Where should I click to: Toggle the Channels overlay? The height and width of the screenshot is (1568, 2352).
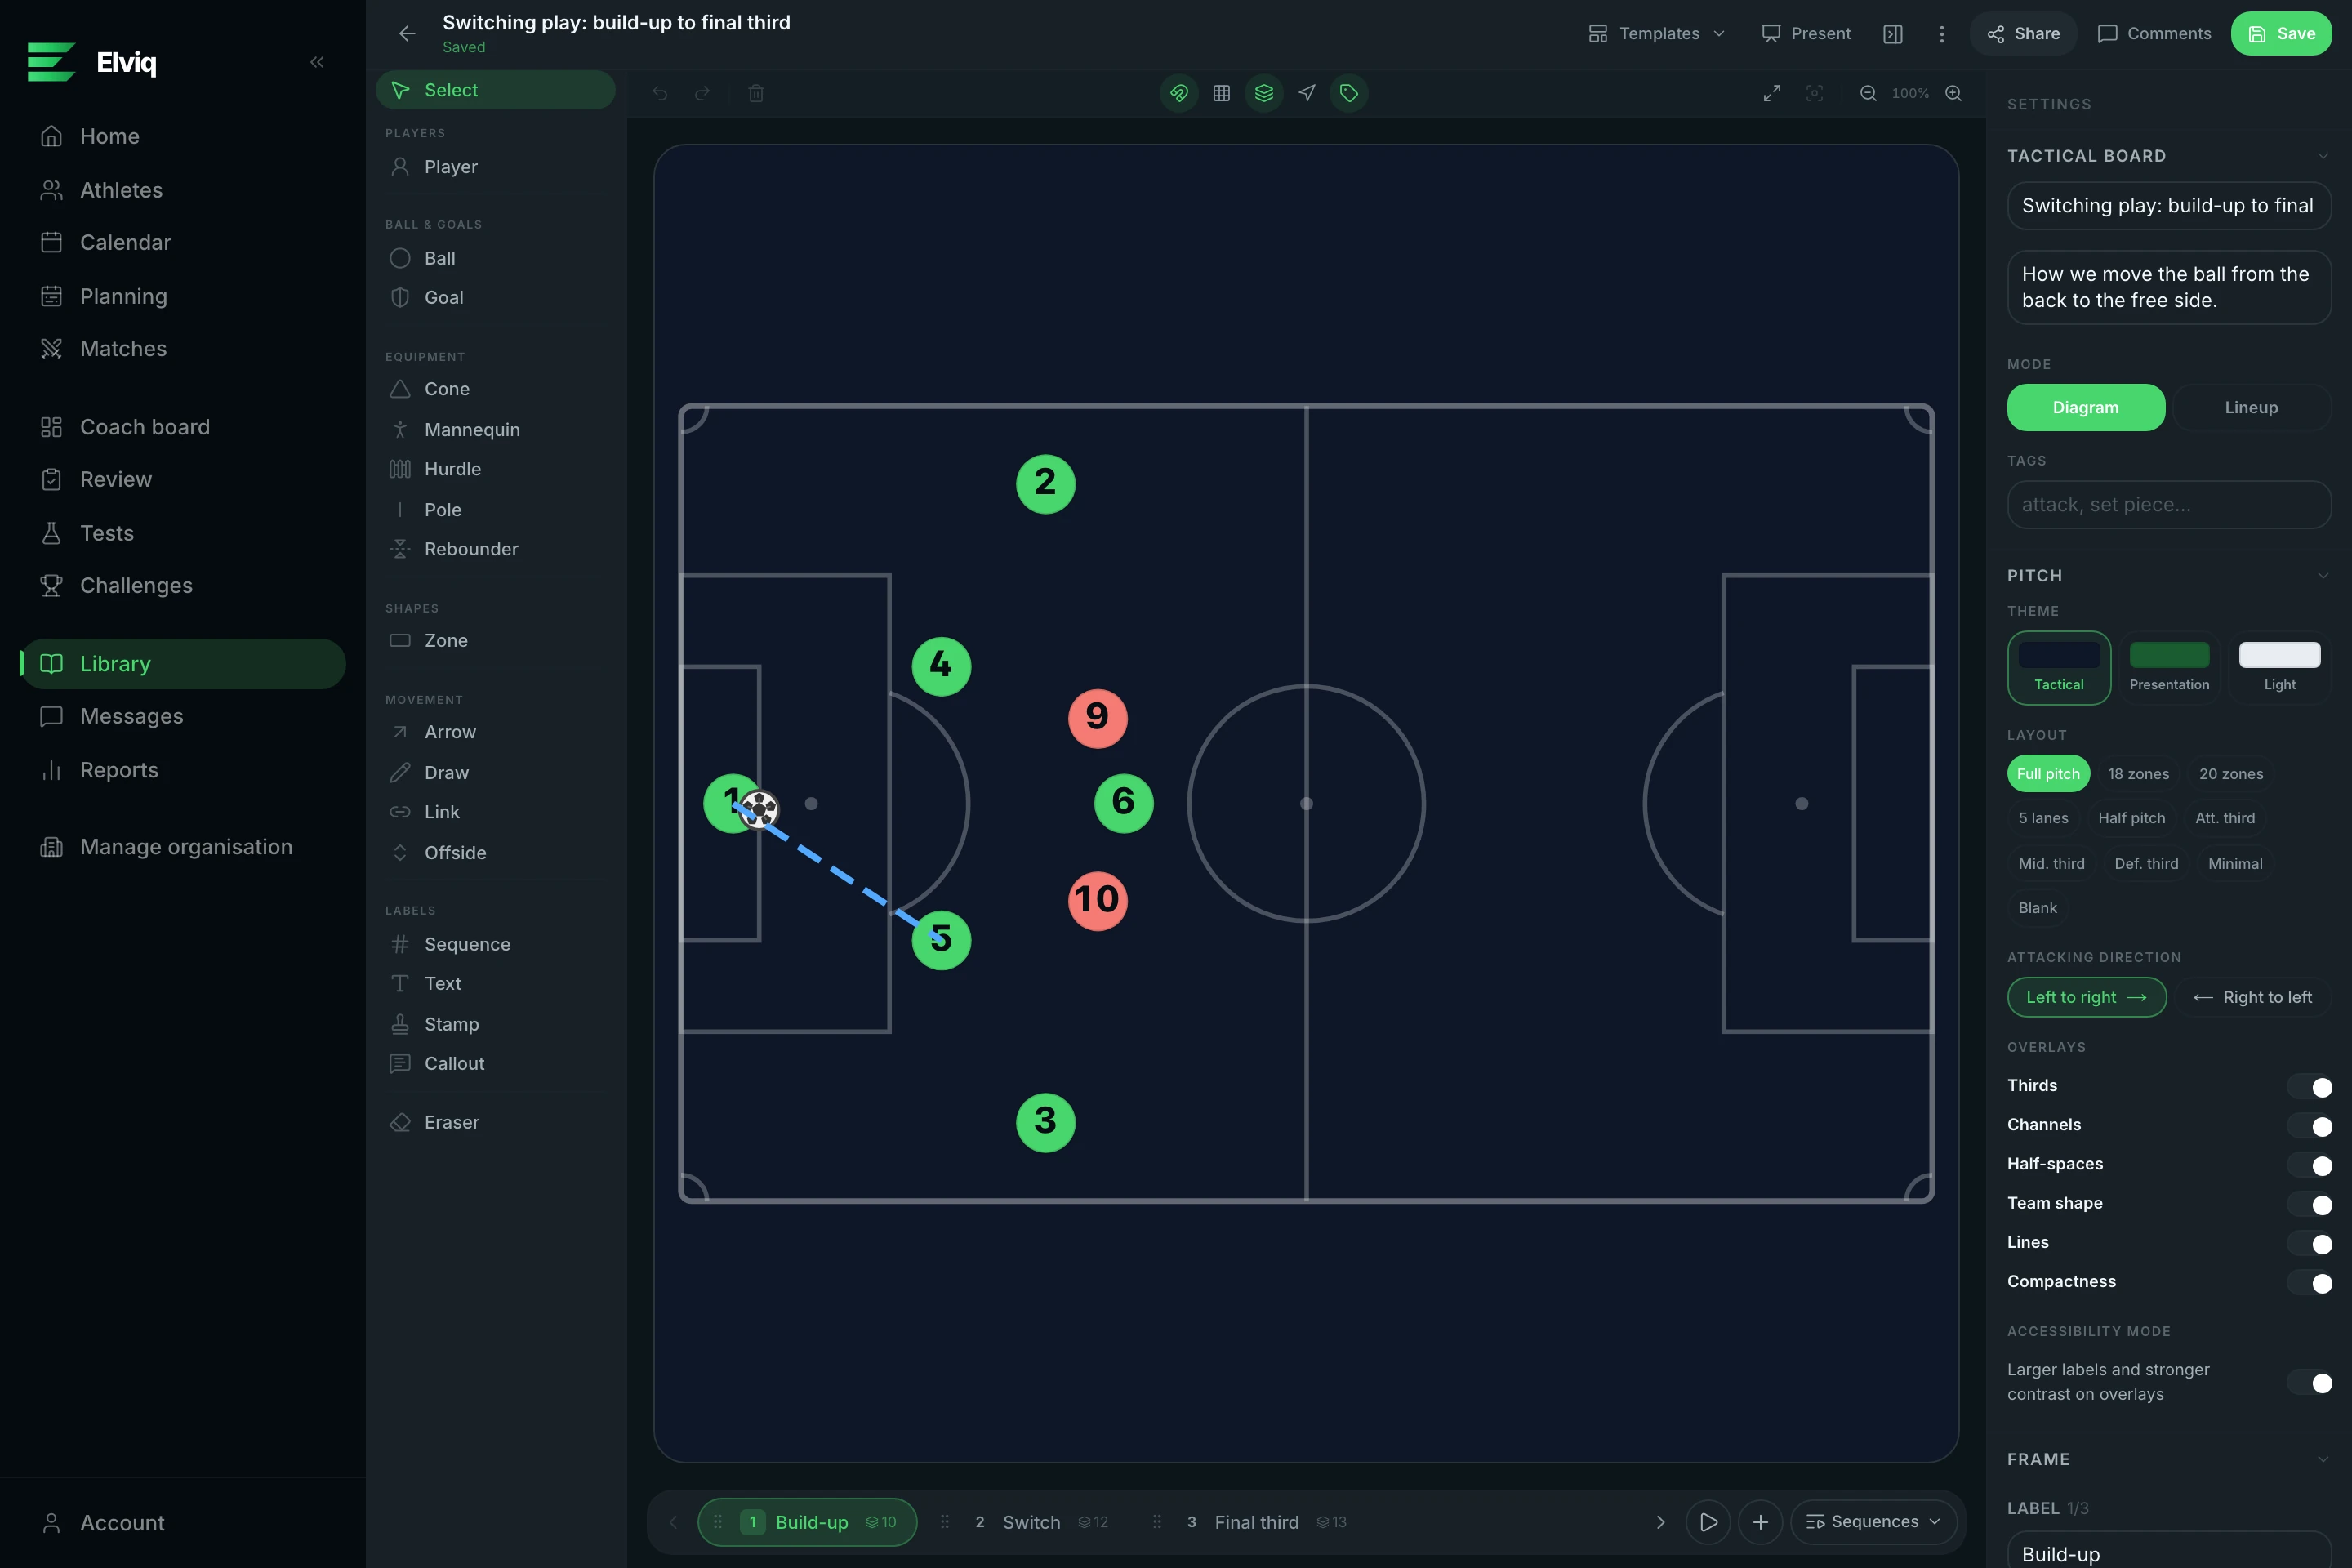pos(2309,1126)
